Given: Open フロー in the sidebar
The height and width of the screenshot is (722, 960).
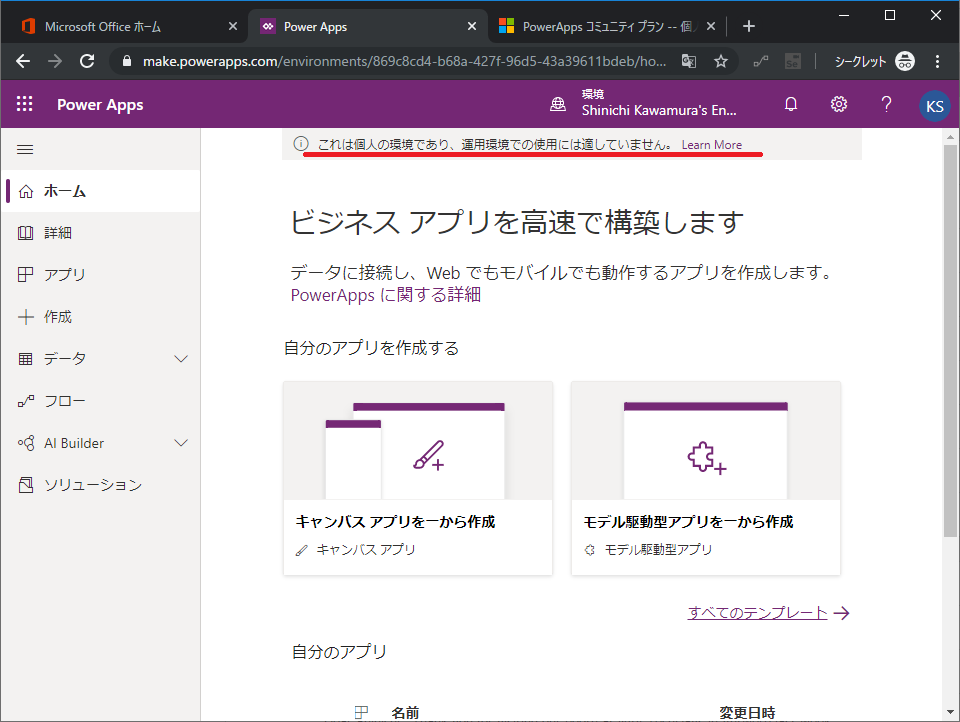Looking at the screenshot, I should pyautogui.click(x=101, y=401).
